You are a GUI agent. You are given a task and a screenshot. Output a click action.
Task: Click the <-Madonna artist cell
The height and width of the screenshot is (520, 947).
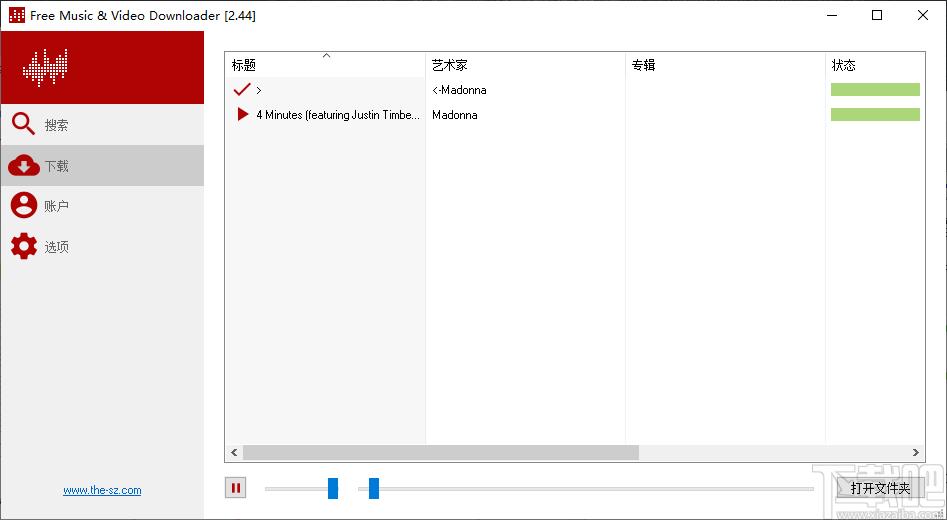pos(459,90)
